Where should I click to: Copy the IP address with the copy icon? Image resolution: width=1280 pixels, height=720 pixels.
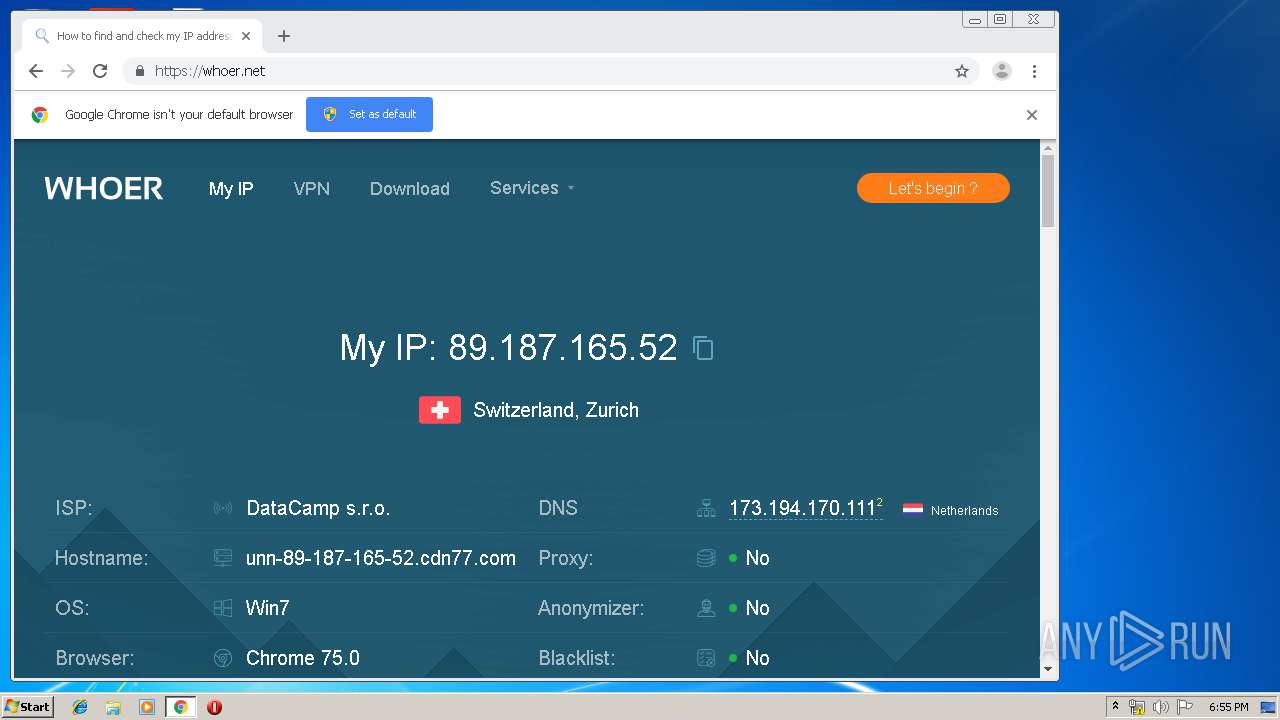[703, 348]
